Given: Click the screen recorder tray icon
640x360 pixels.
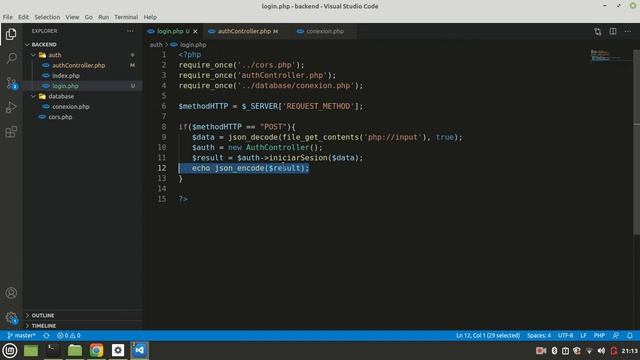Looking at the screenshot, I should tap(541, 351).
